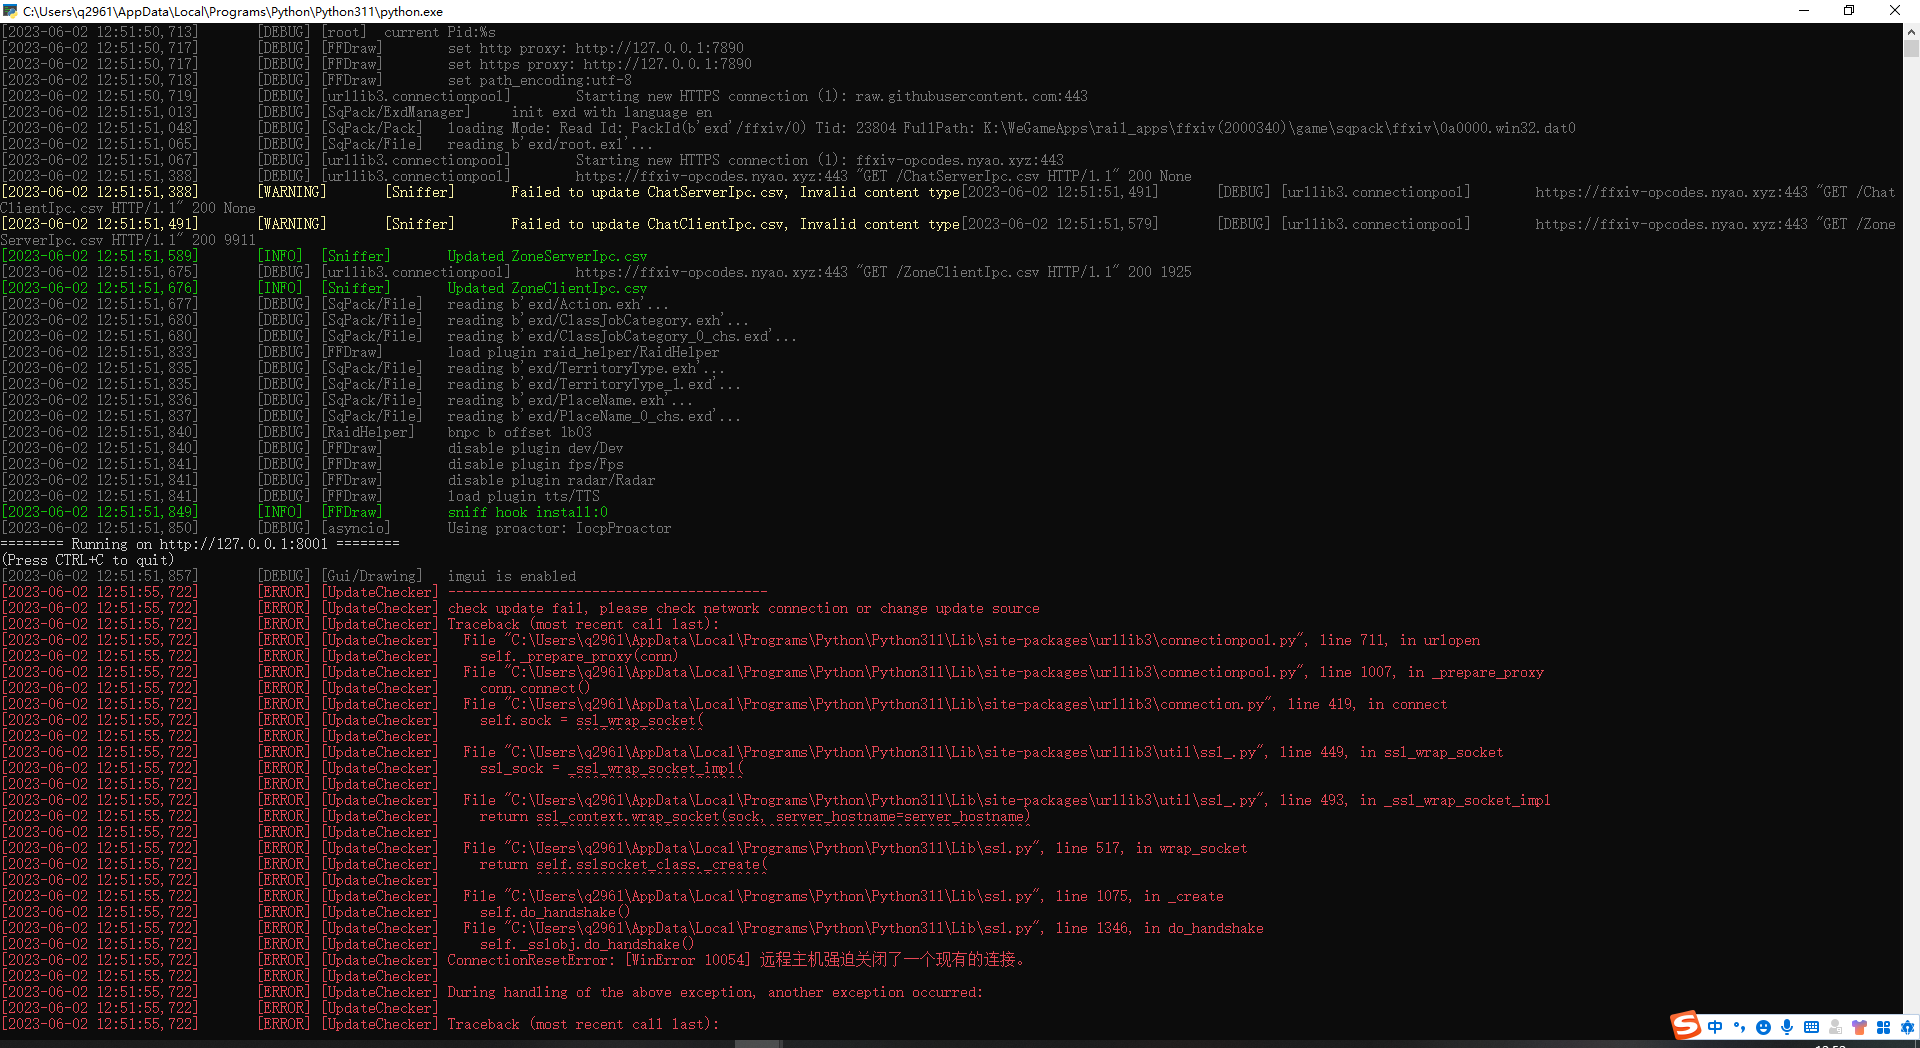Minimize the Python console window
1920x1048 pixels.
click(1803, 11)
